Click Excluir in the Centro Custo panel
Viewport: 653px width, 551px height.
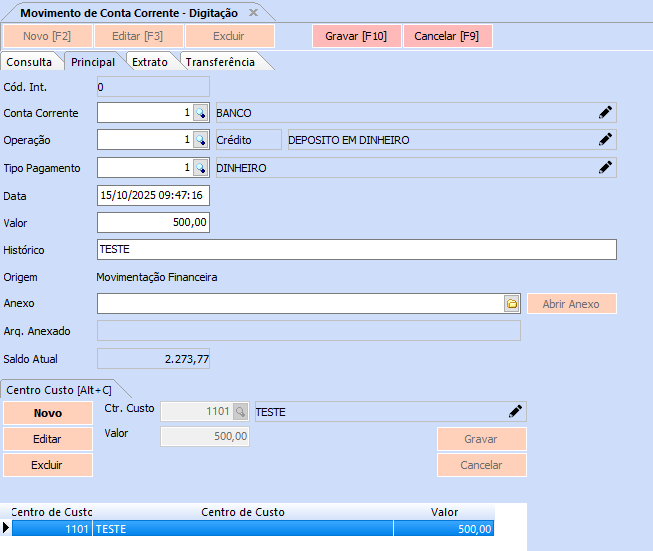[48, 465]
